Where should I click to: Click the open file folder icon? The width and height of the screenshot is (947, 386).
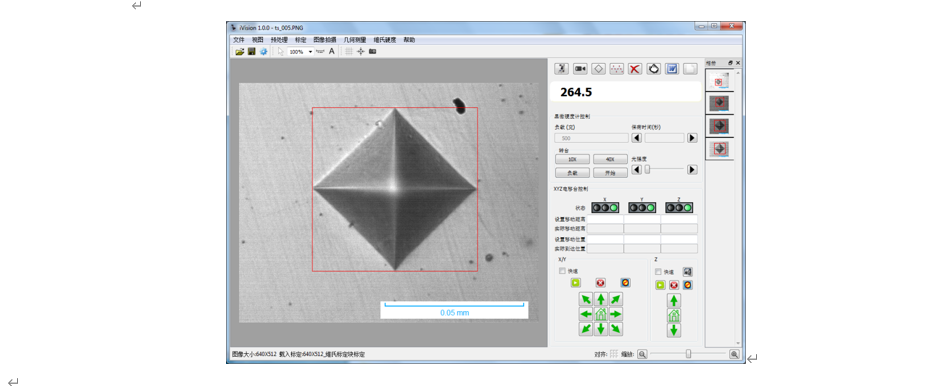[x=240, y=52]
